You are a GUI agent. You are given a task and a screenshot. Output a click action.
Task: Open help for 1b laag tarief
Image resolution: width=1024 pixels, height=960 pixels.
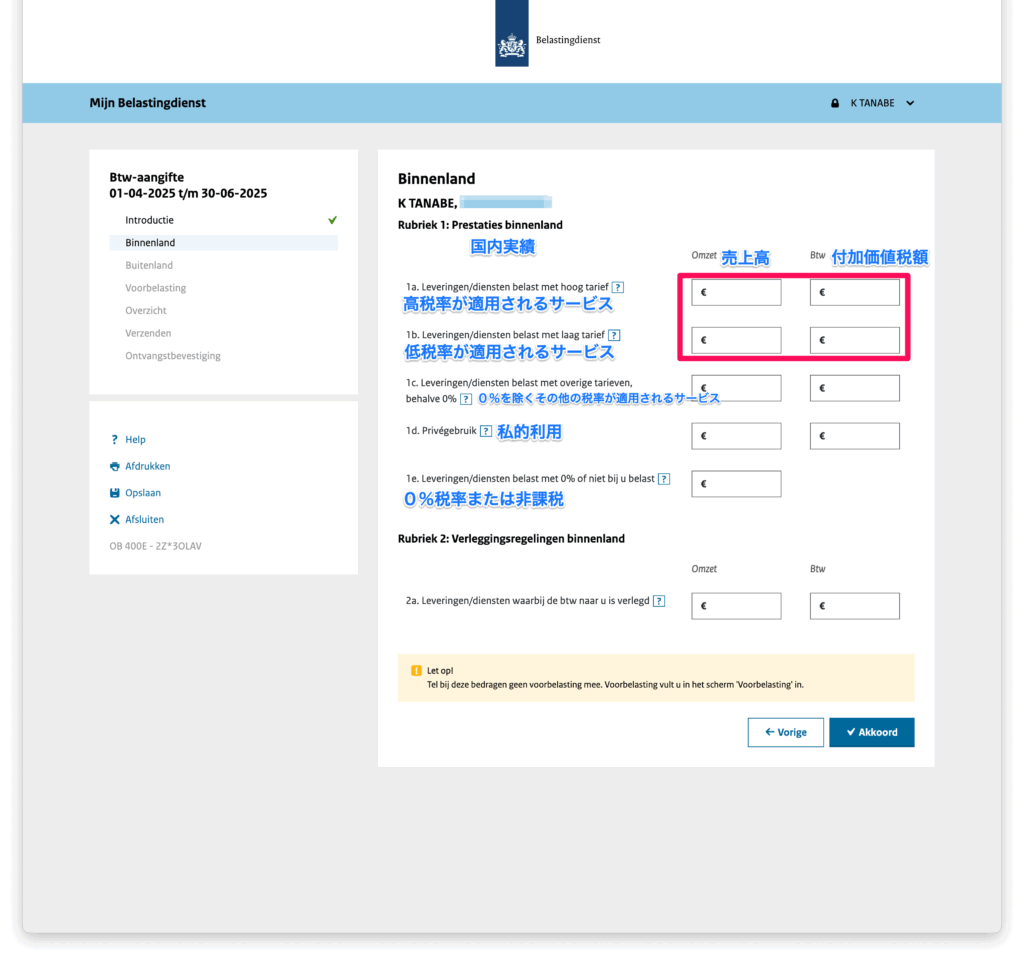614,335
